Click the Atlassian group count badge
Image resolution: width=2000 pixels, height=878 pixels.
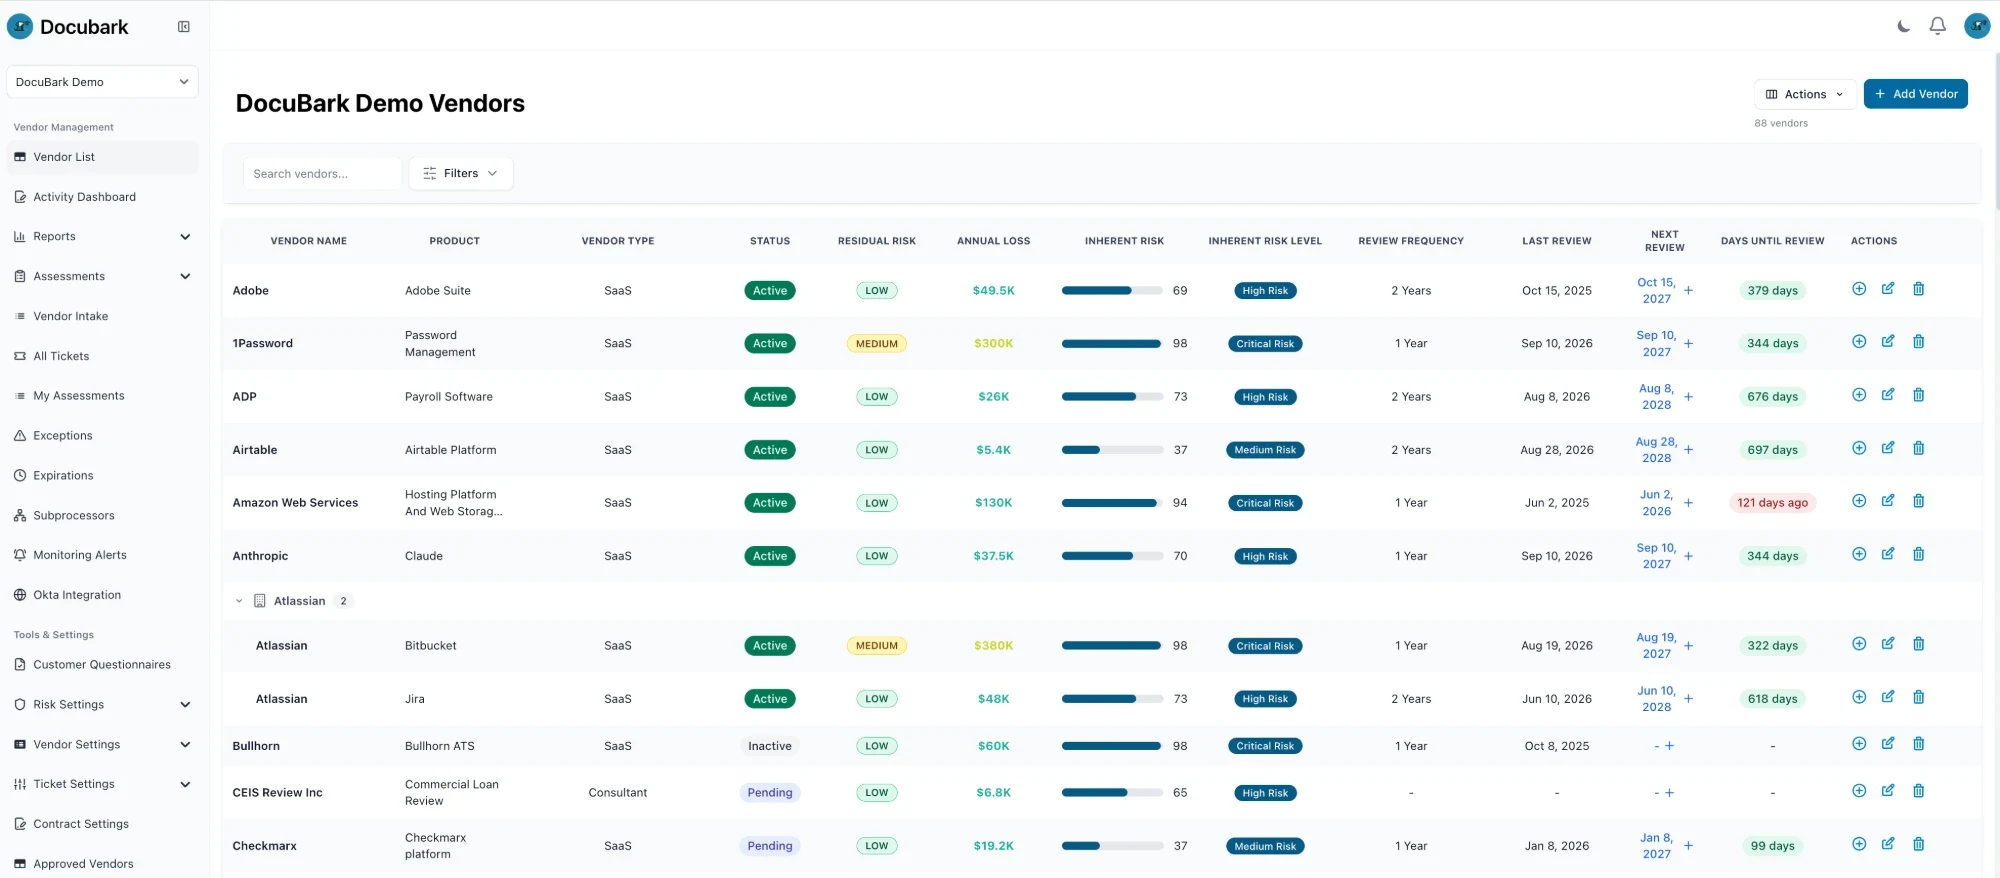click(343, 601)
